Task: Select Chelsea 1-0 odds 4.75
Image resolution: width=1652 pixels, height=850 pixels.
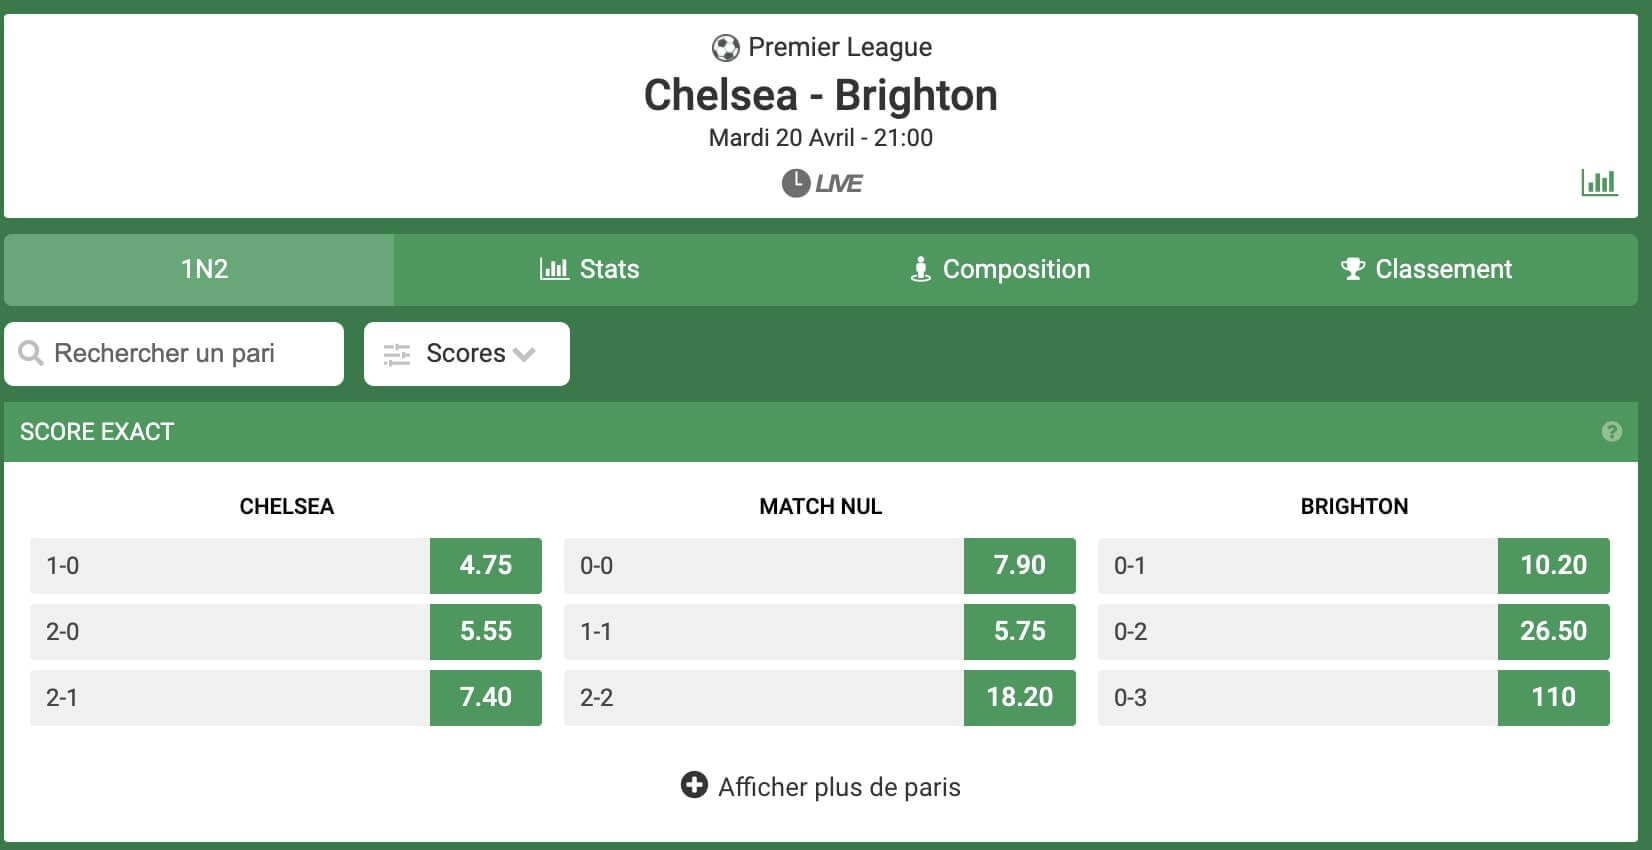Action: tap(486, 566)
